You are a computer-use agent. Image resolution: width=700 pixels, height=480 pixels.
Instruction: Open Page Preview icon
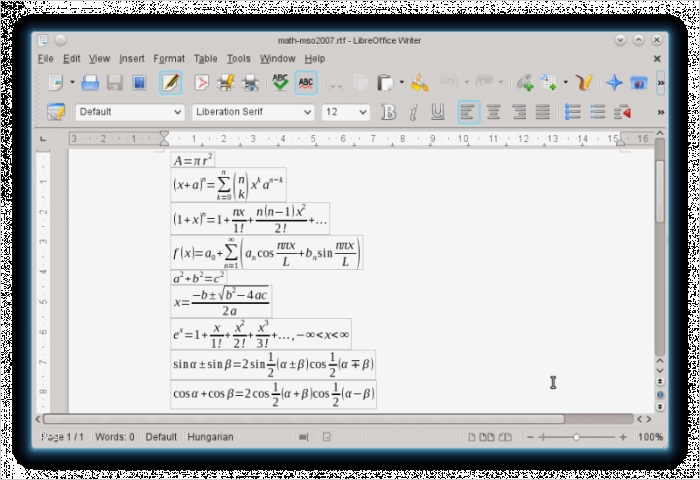click(250, 83)
